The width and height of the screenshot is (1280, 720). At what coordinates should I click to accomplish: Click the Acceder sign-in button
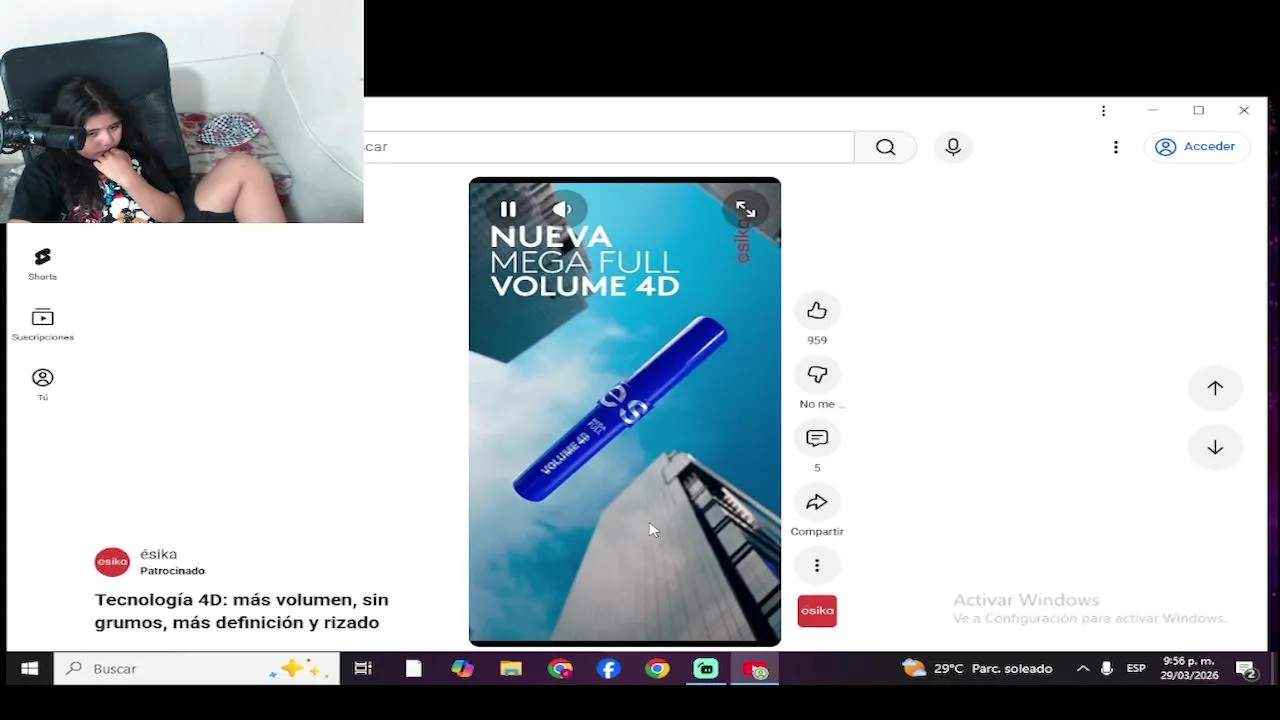coord(1196,147)
